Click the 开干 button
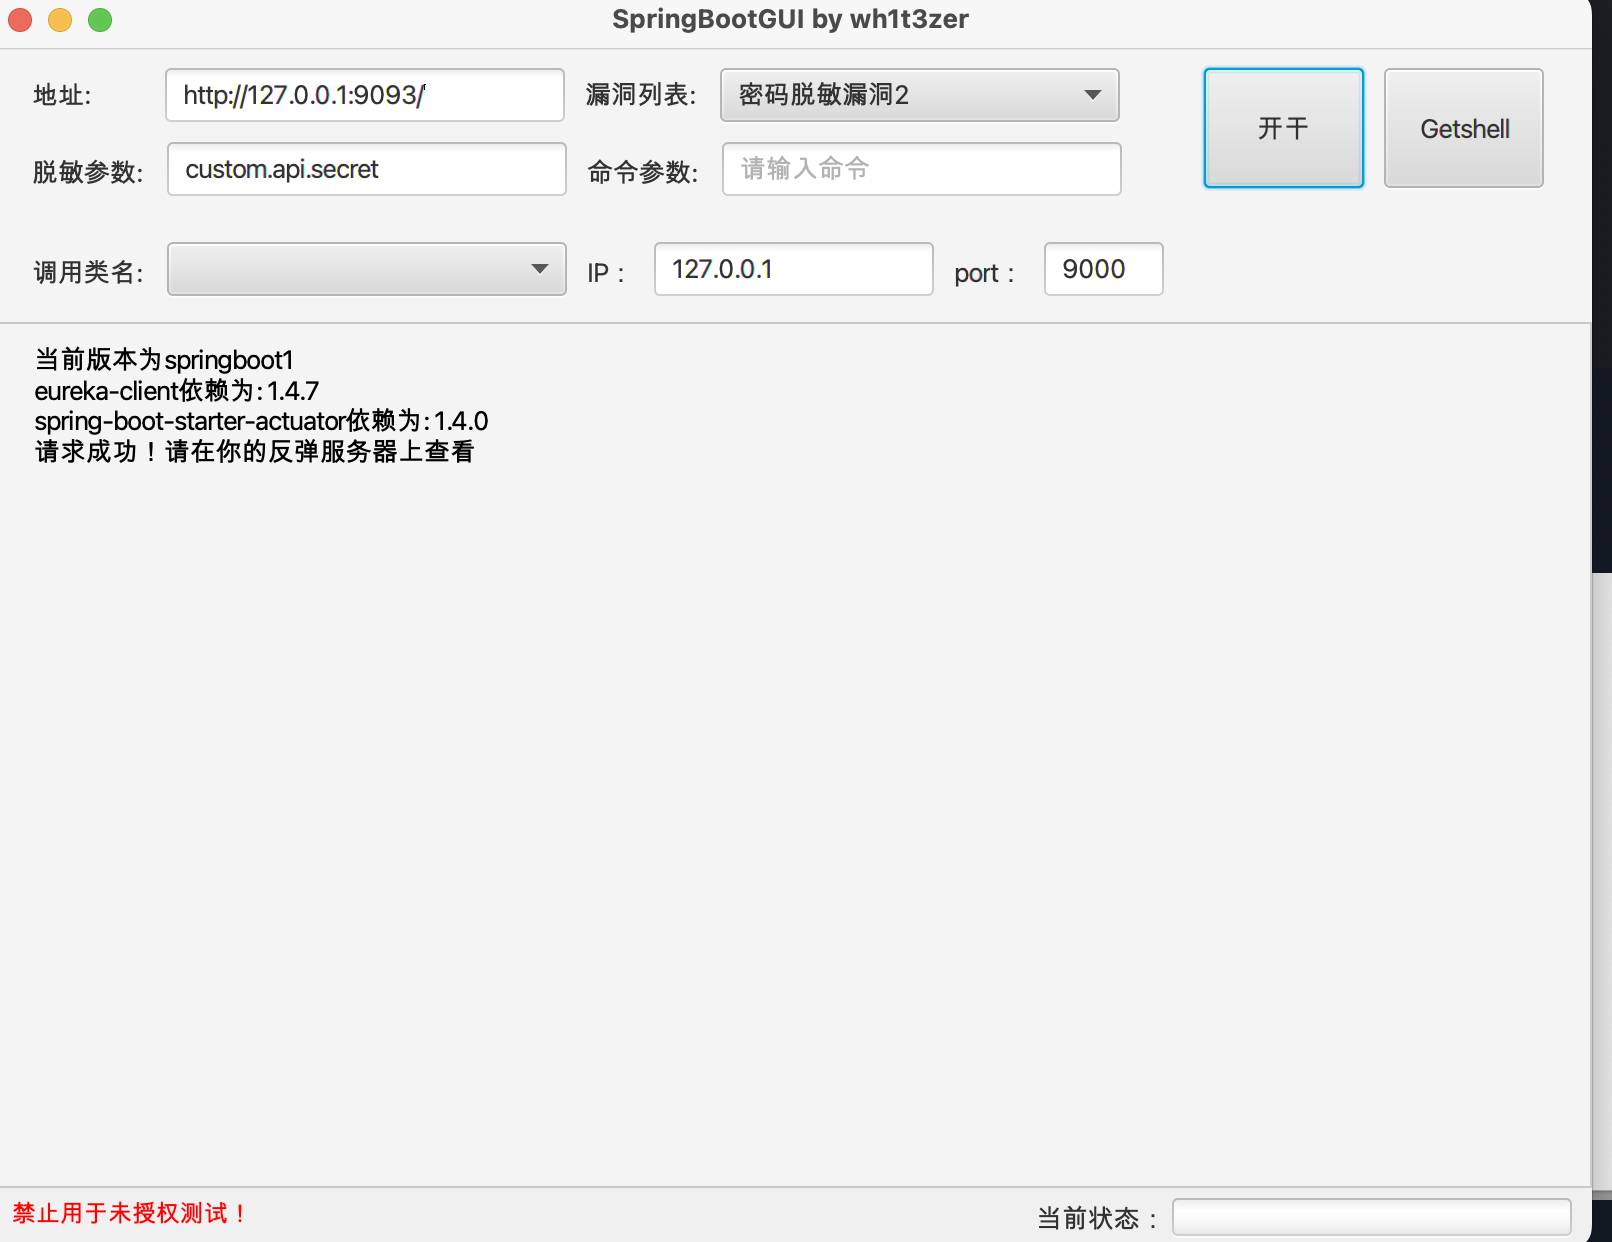This screenshot has height=1242, width=1612. coord(1283,128)
